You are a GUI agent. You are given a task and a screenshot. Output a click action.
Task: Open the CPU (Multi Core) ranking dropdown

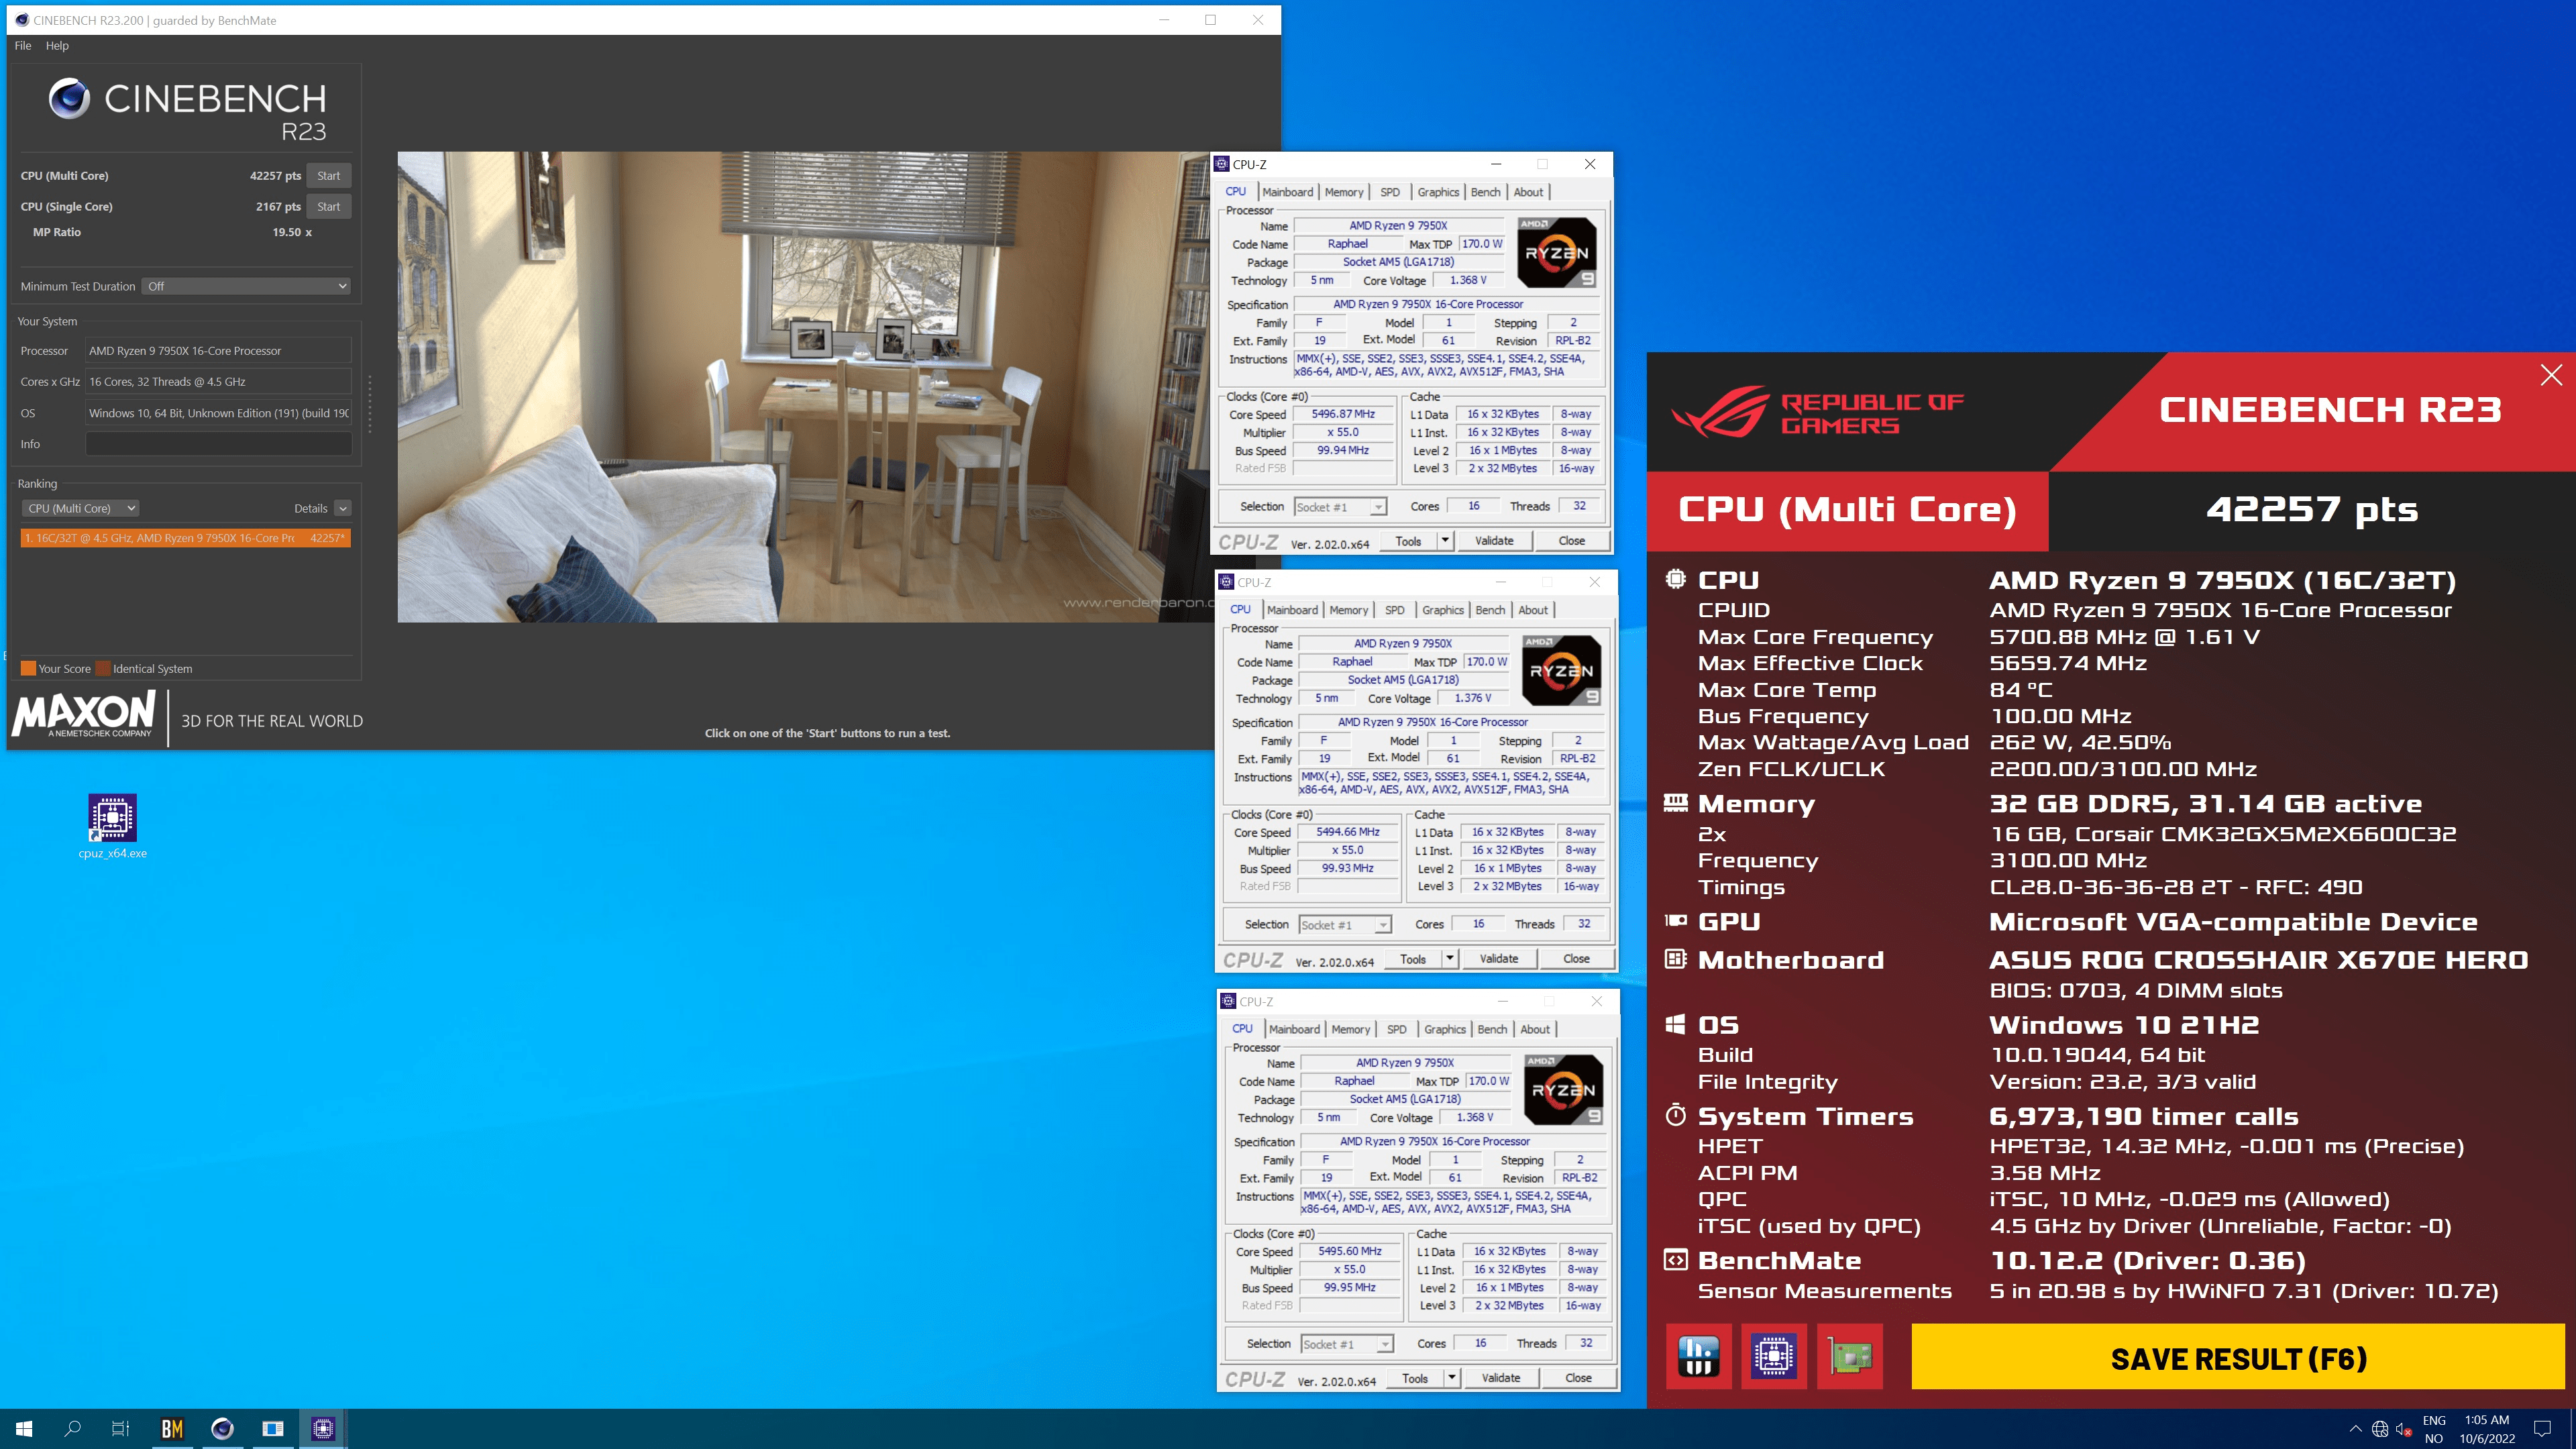[x=80, y=508]
